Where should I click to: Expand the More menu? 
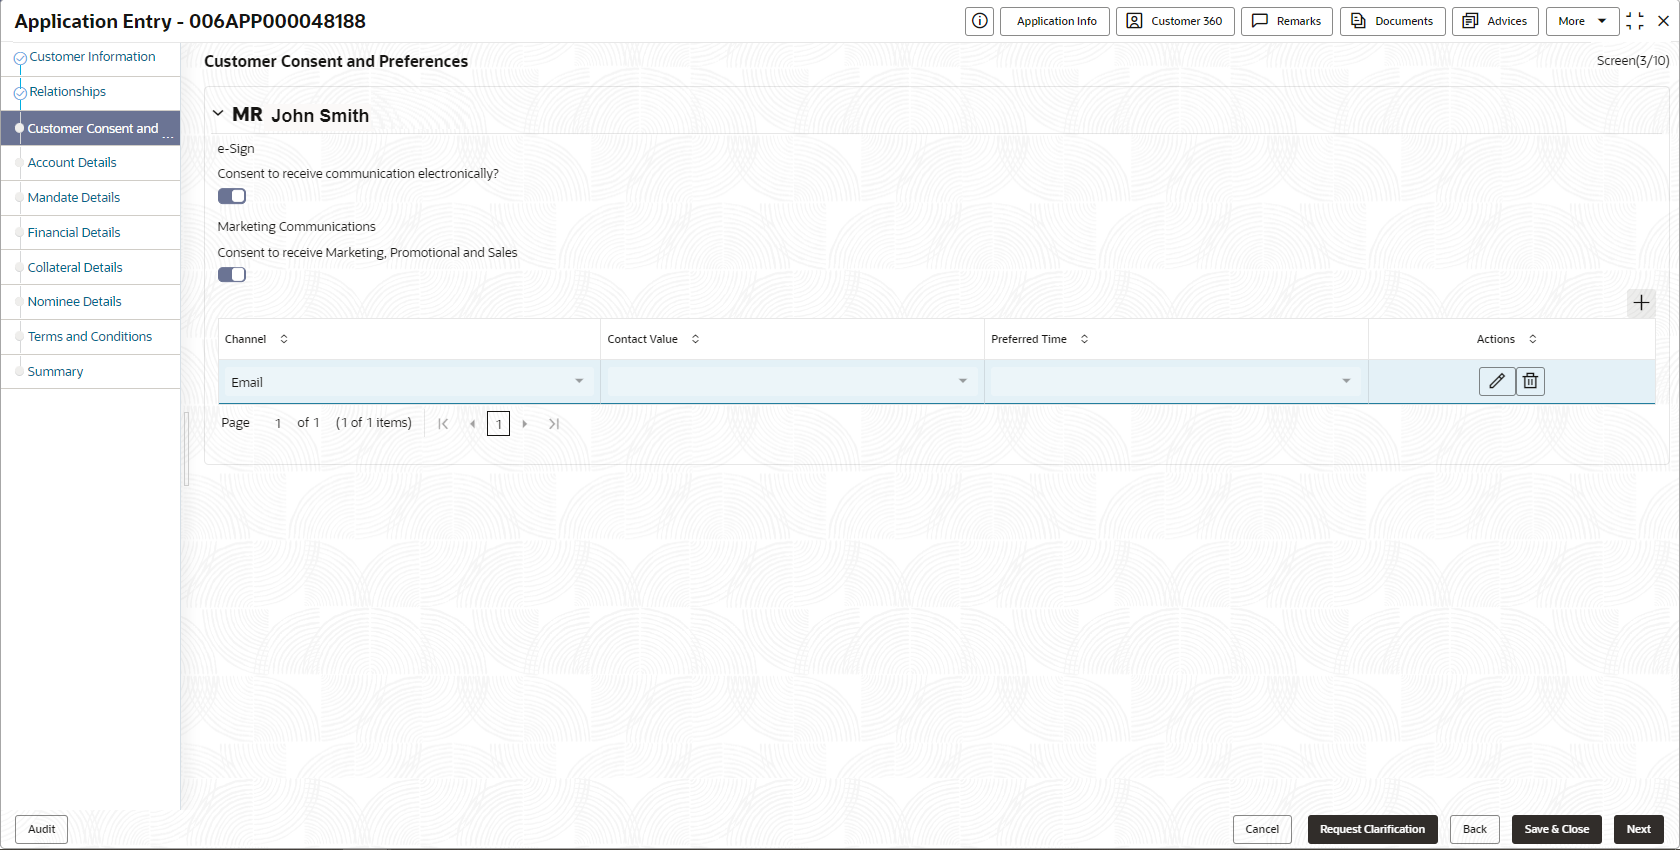point(1582,21)
